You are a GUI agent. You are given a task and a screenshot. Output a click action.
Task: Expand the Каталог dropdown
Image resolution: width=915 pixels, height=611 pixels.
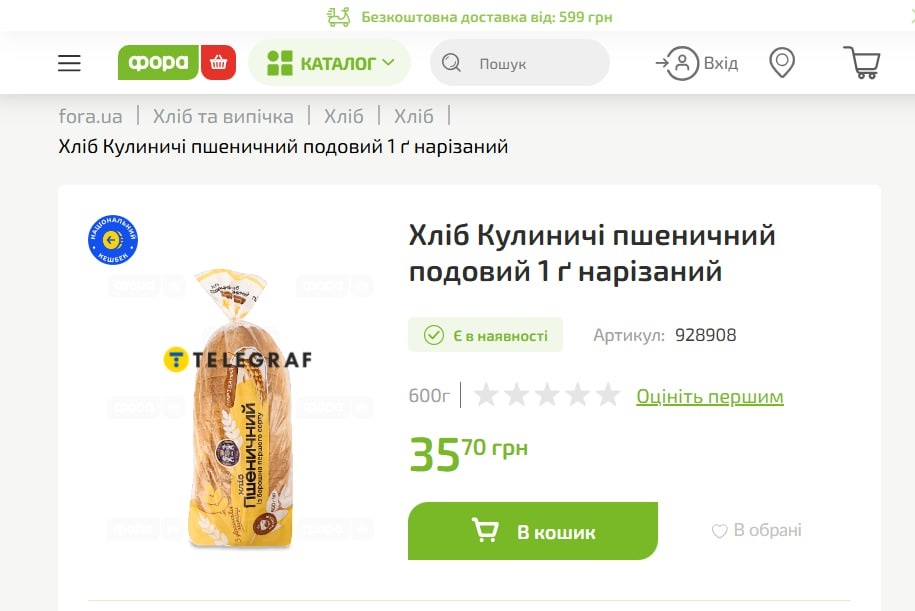[x=330, y=62]
